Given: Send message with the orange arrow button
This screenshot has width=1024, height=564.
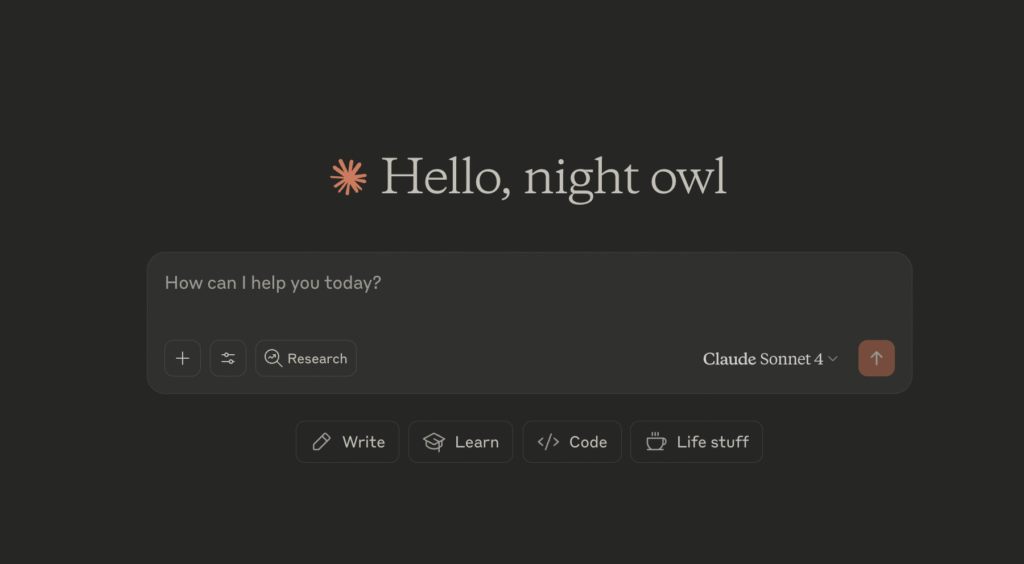Looking at the screenshot, I should pyautogui.click(x=876, y=358).
